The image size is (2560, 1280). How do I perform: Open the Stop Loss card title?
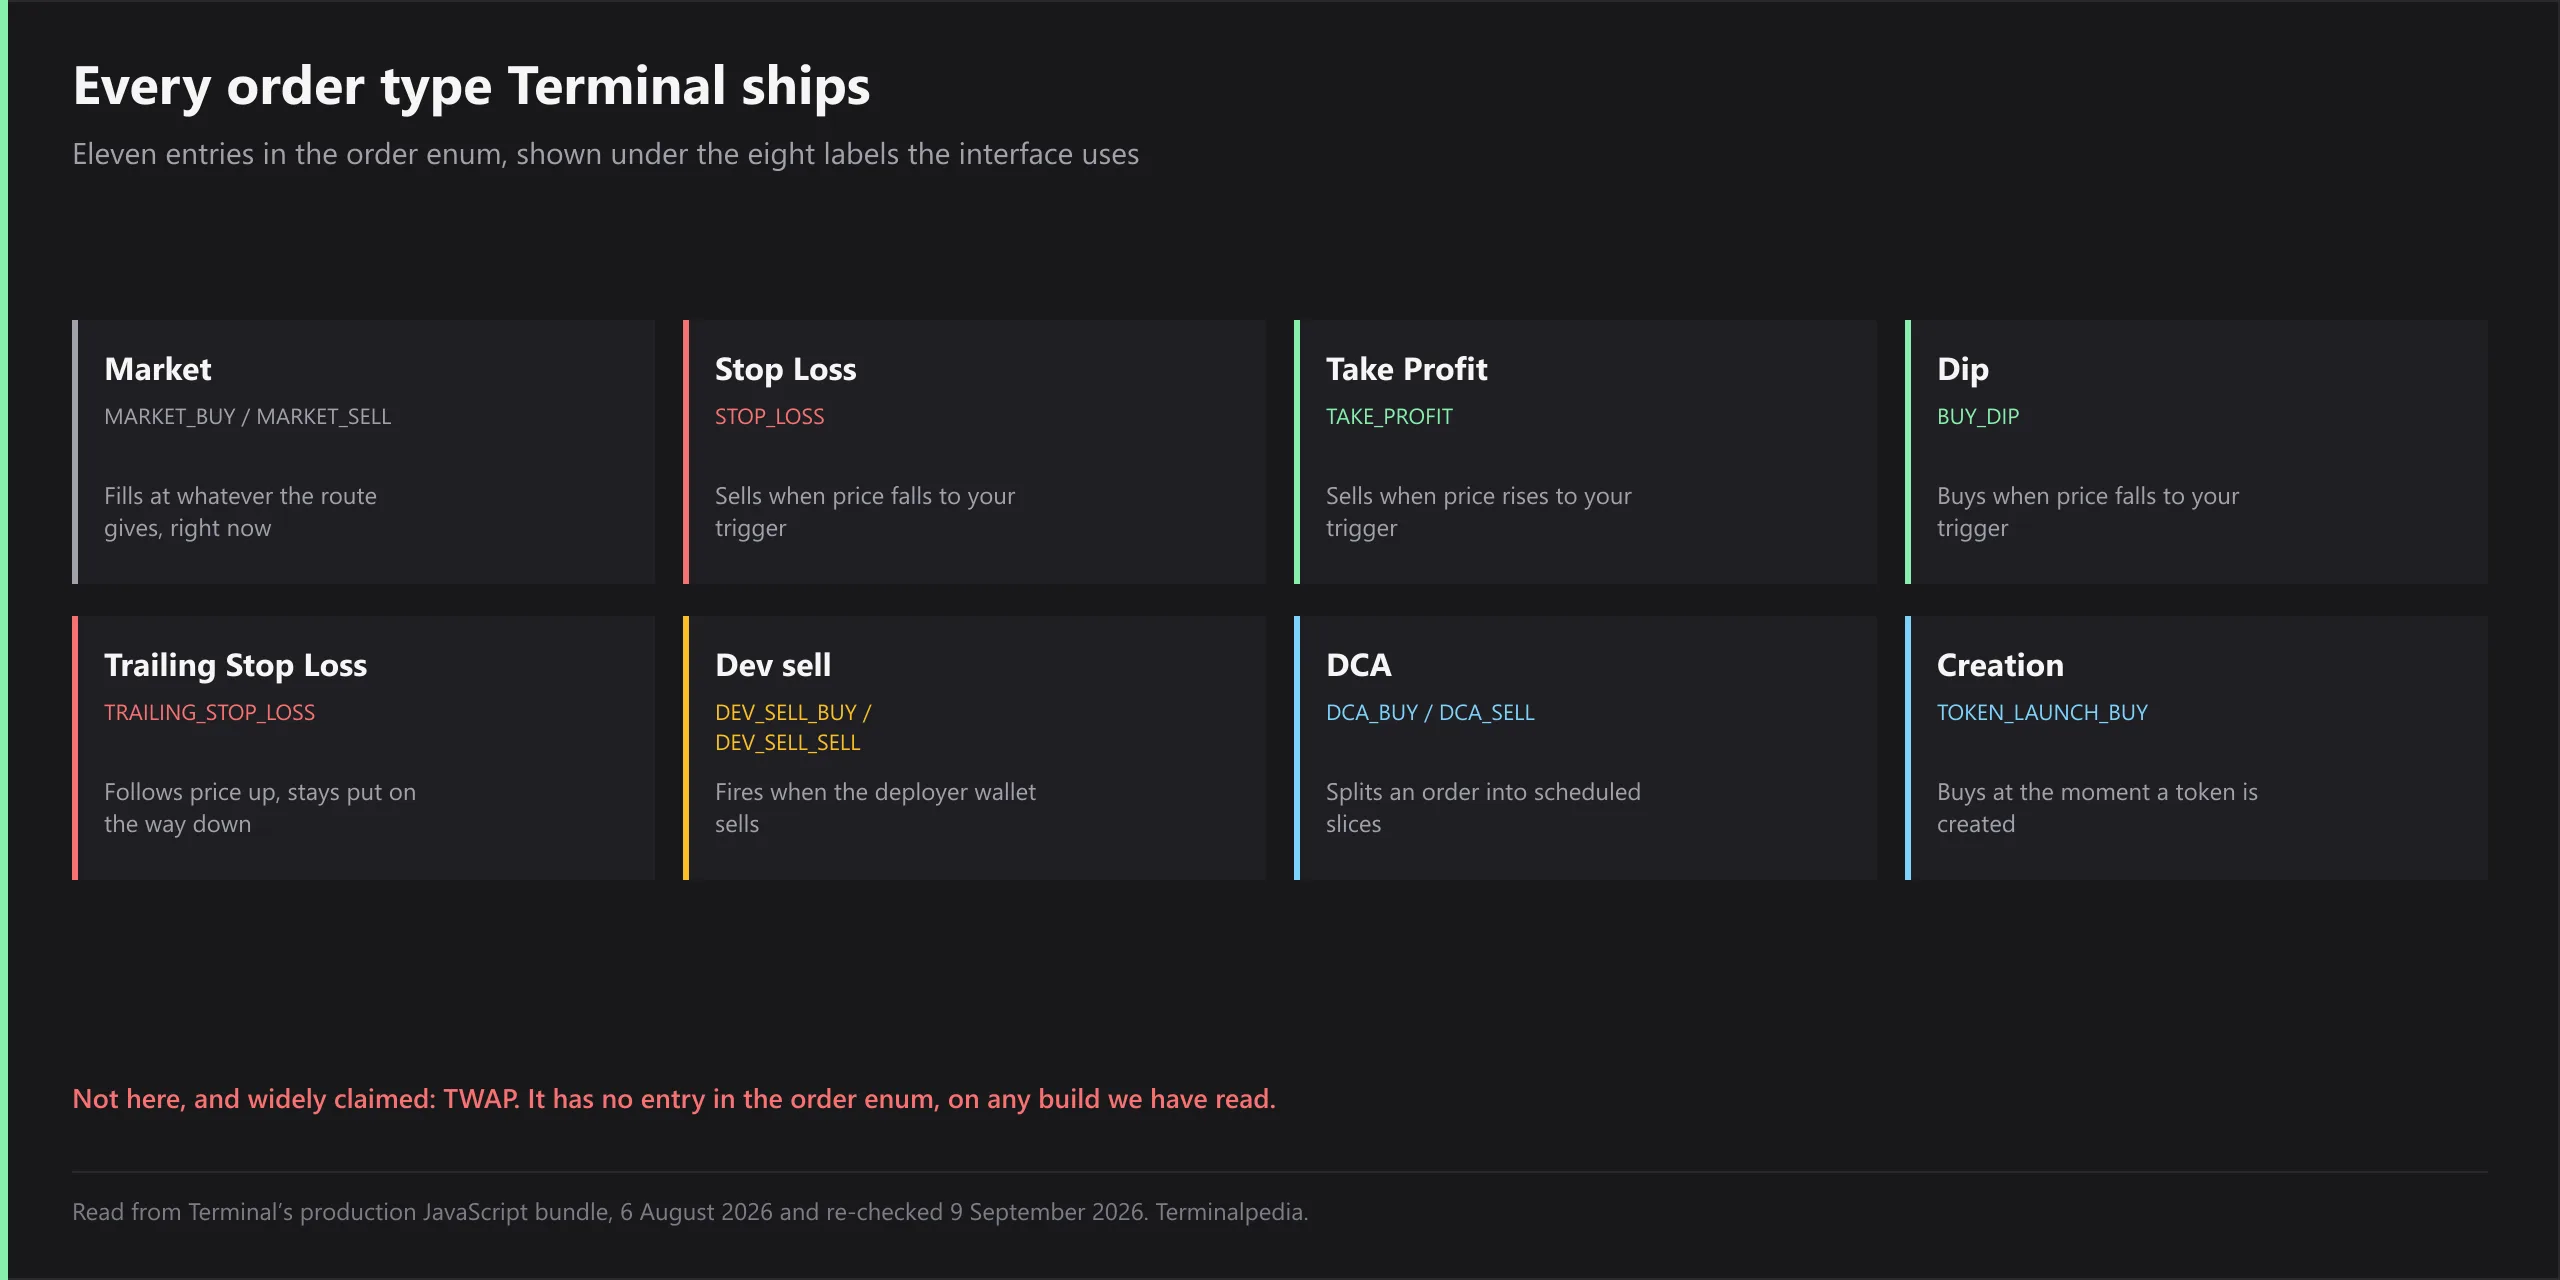tap(785, 369)
